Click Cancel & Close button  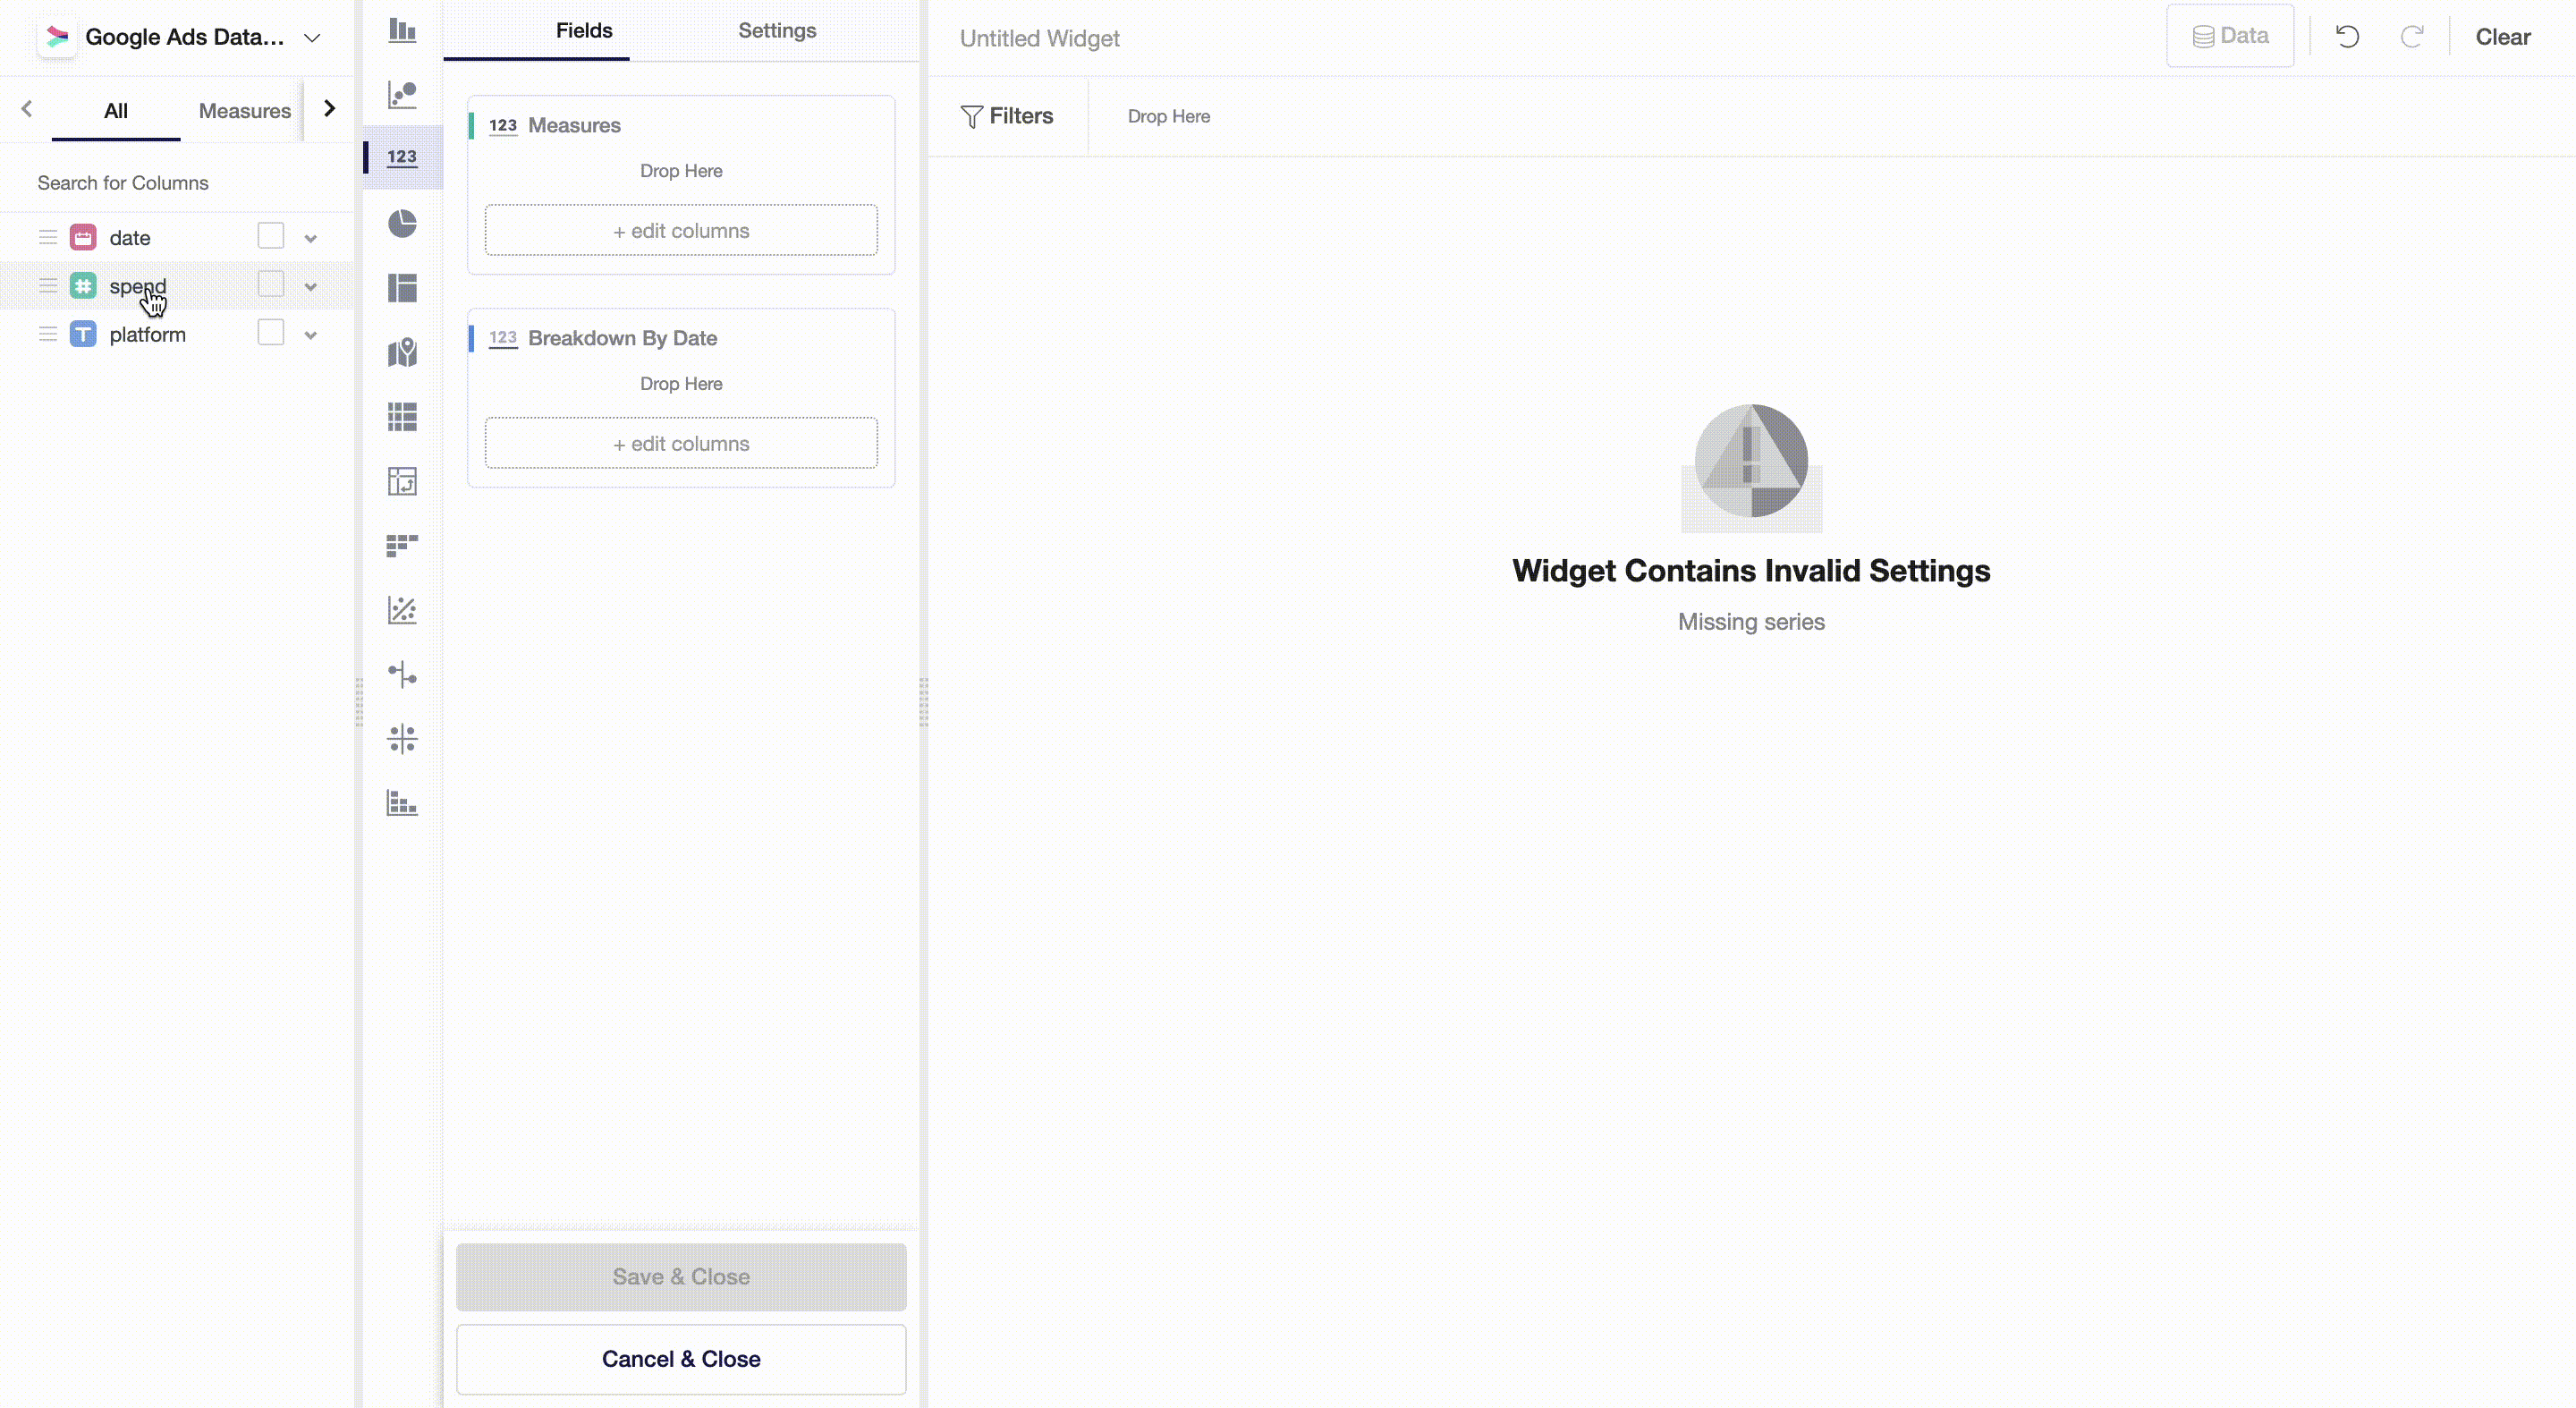coord(681,1358)
